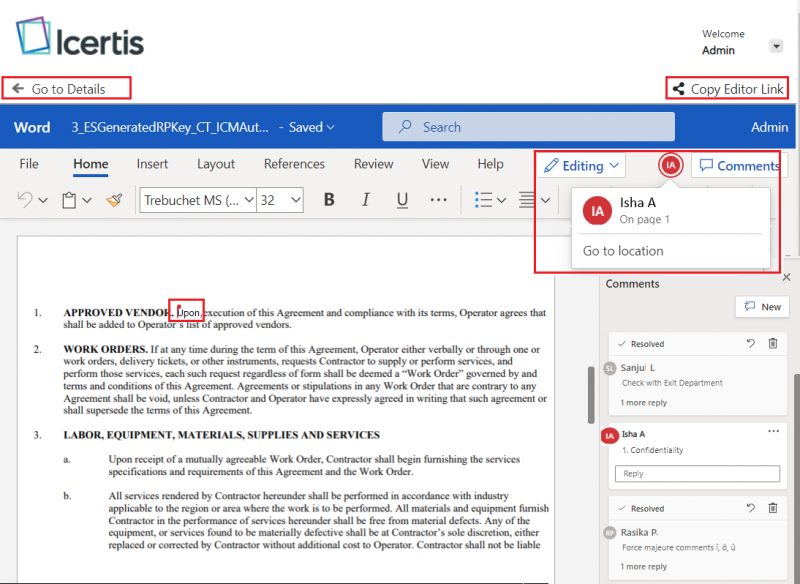Viewport: 800px width, 584px height.
Task: Select the Italic formatting icon
Action: pos(365,200)
